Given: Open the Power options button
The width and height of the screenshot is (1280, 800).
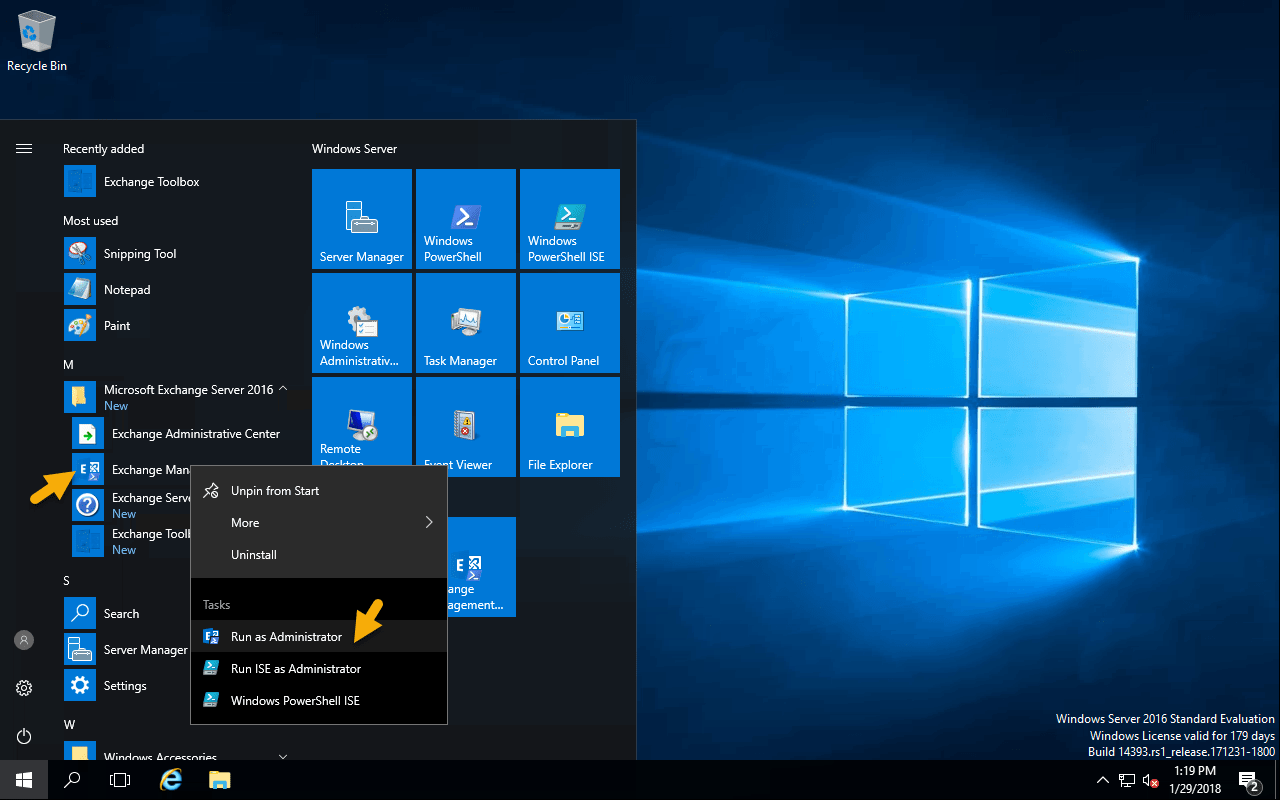Looking at the screenshot, I should tap(24, 736).
